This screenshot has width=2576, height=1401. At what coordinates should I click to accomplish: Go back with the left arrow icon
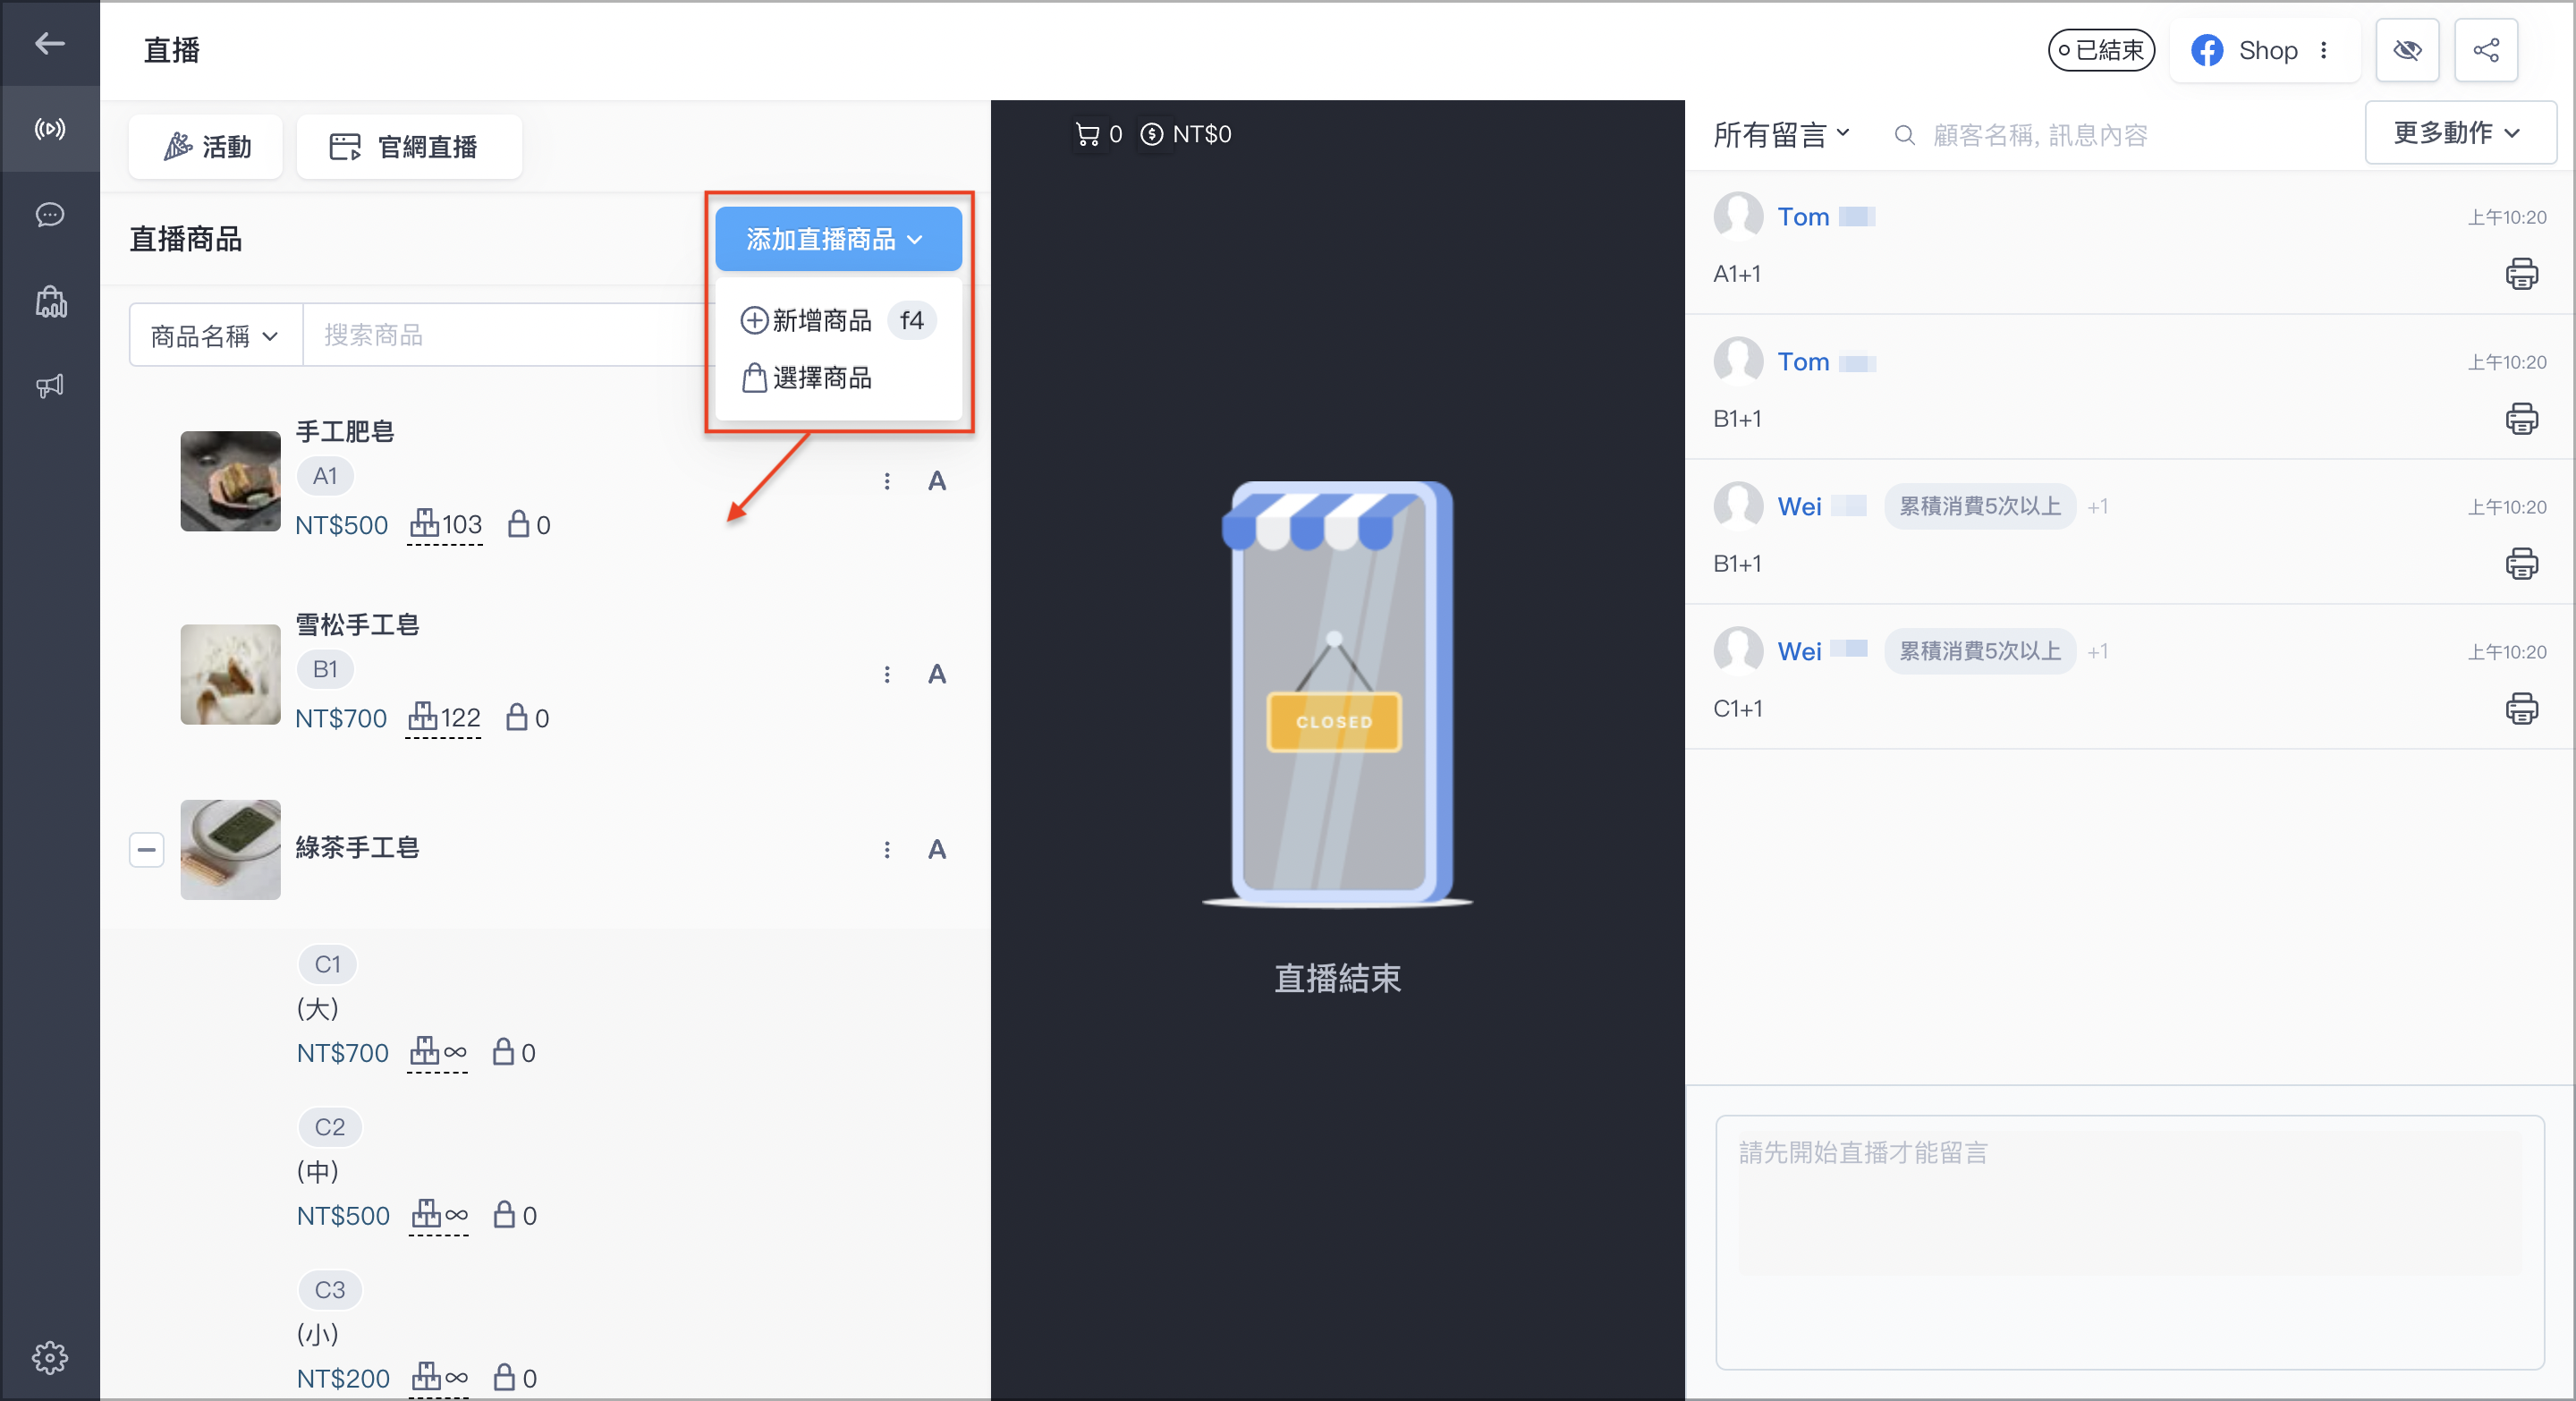click(x=50, y=43)
